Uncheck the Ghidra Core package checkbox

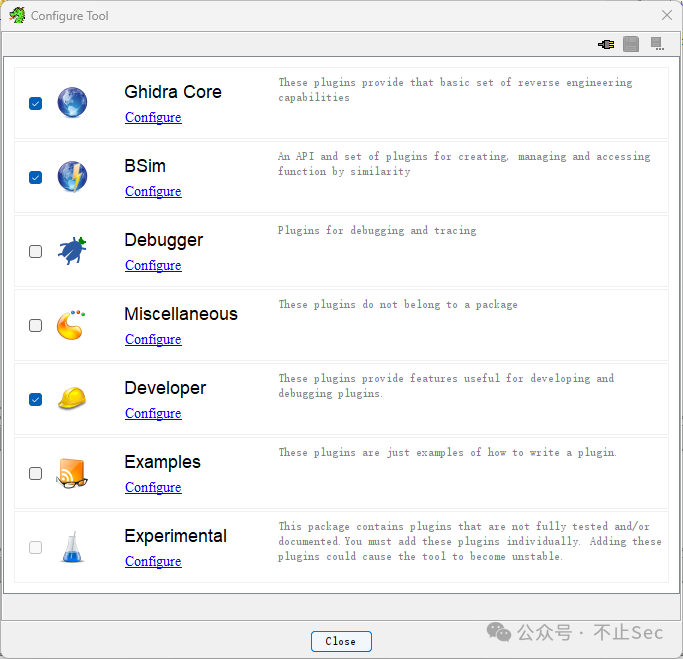tap(36, 104)
